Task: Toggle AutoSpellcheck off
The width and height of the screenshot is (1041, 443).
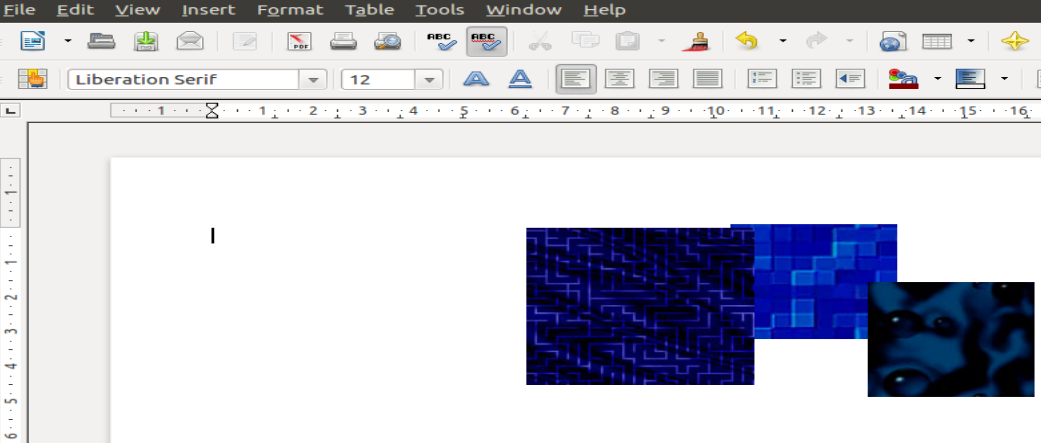Action: [x=487, y=41]
